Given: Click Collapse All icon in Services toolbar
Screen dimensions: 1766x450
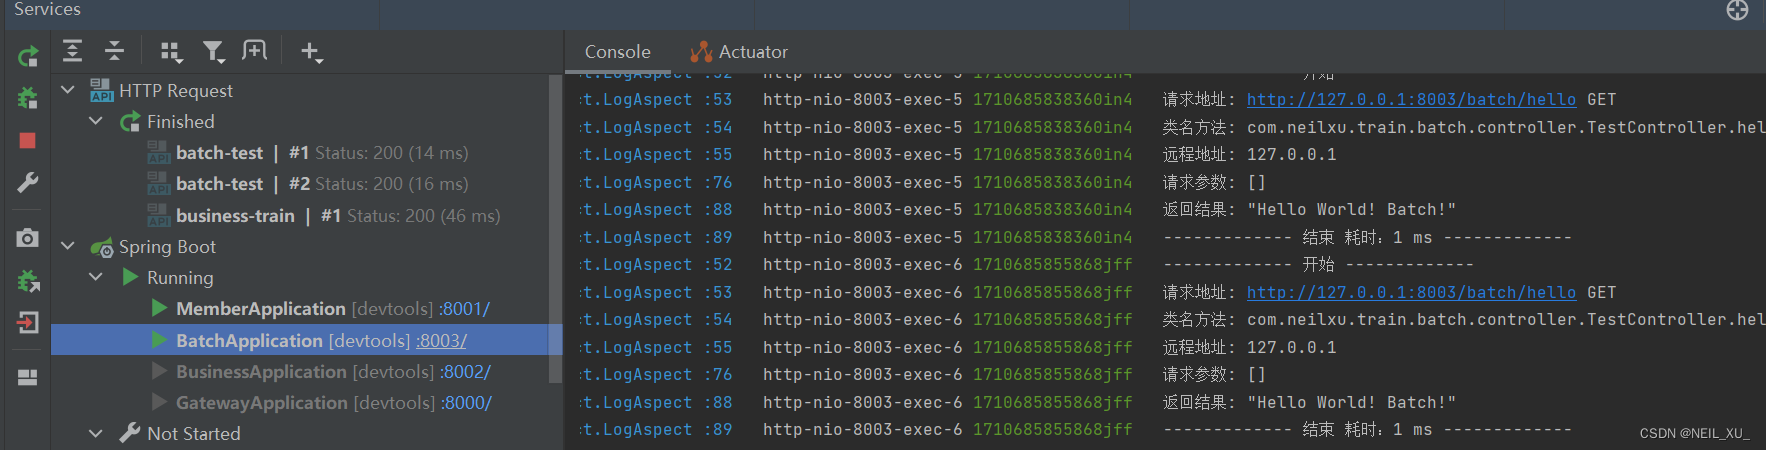Looking at the screenshot, I should pyautogui.click(x=115, y=51).
